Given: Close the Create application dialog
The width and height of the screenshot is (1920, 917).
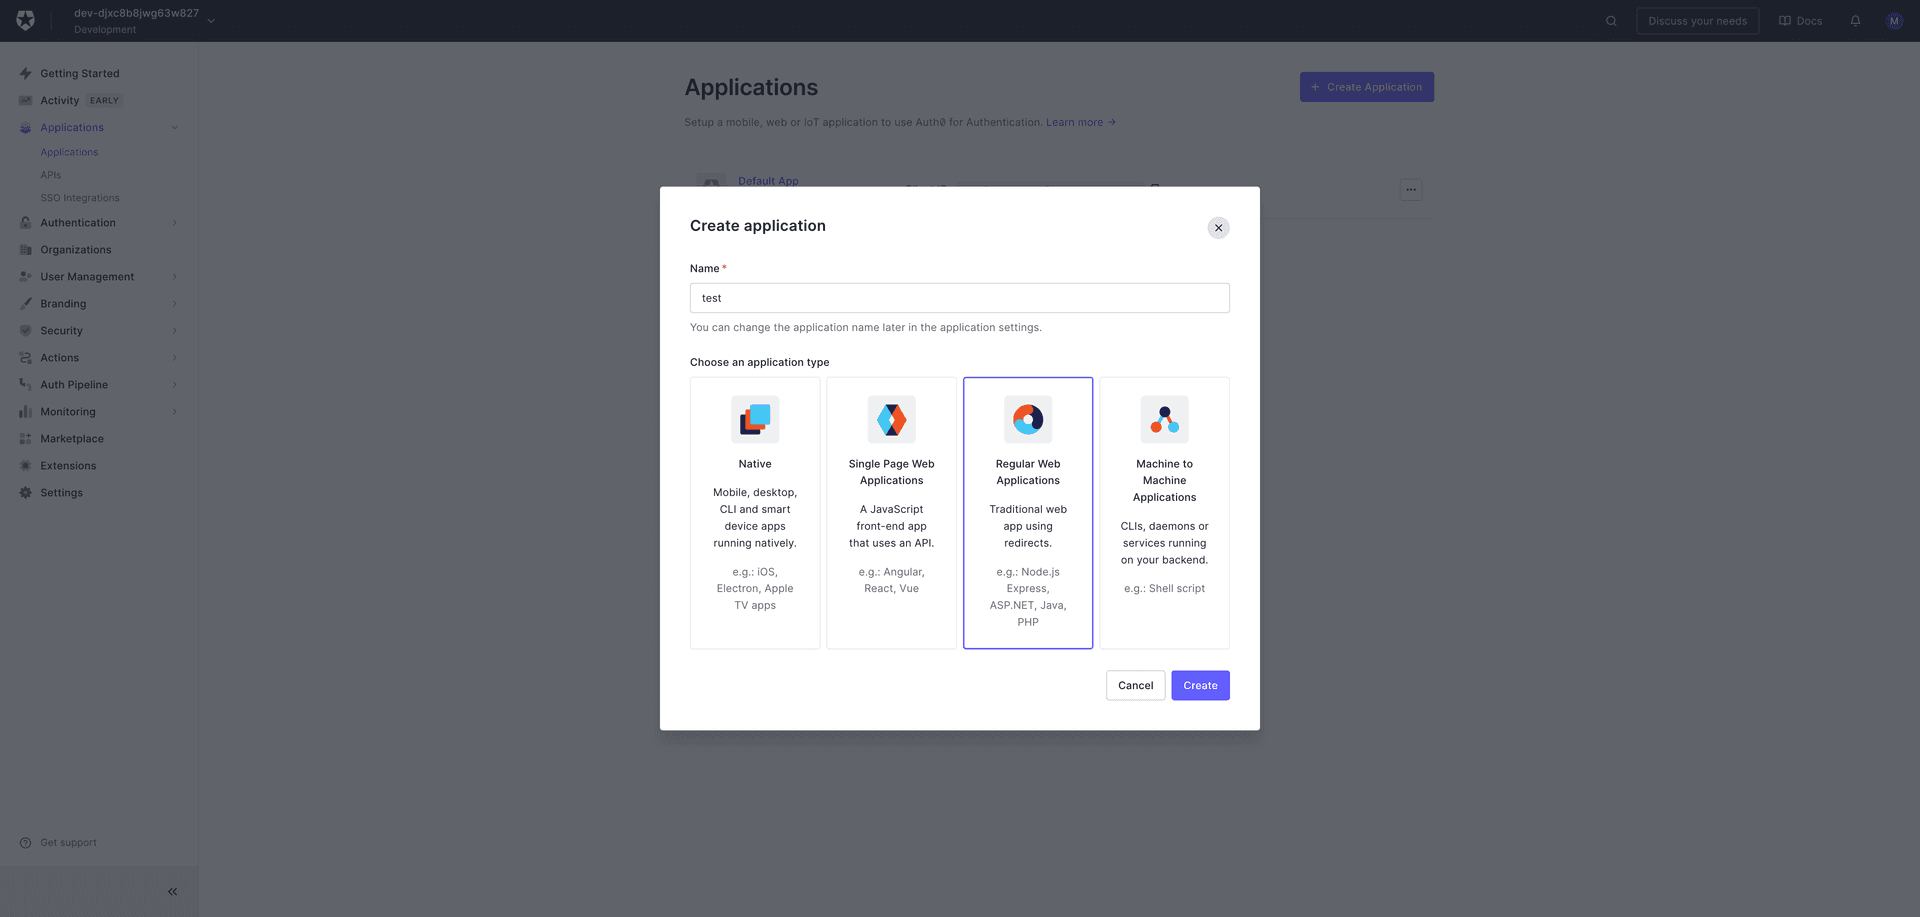Looking at the screenshot, I should 1218,228.
